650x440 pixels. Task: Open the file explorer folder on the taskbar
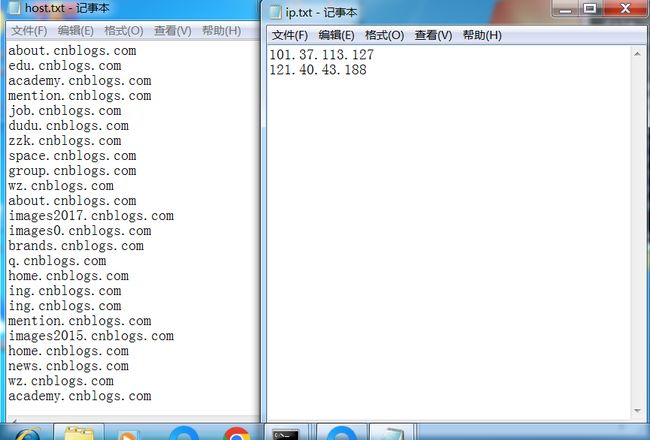79,433
